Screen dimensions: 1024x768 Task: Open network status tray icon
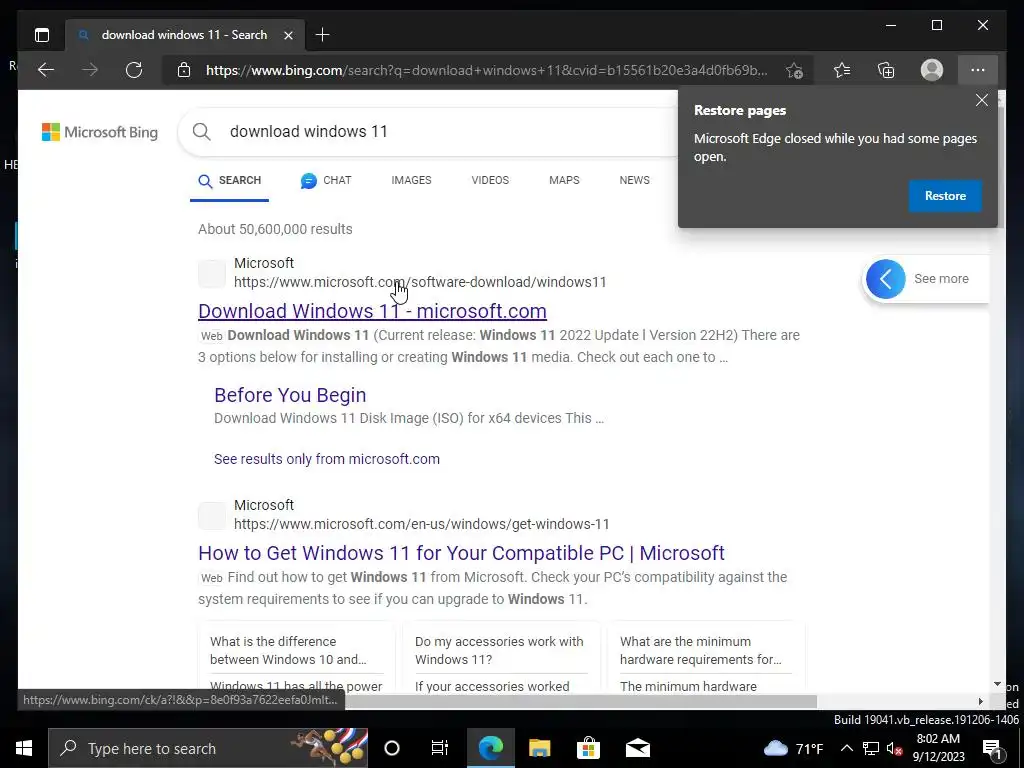[871, 748]
